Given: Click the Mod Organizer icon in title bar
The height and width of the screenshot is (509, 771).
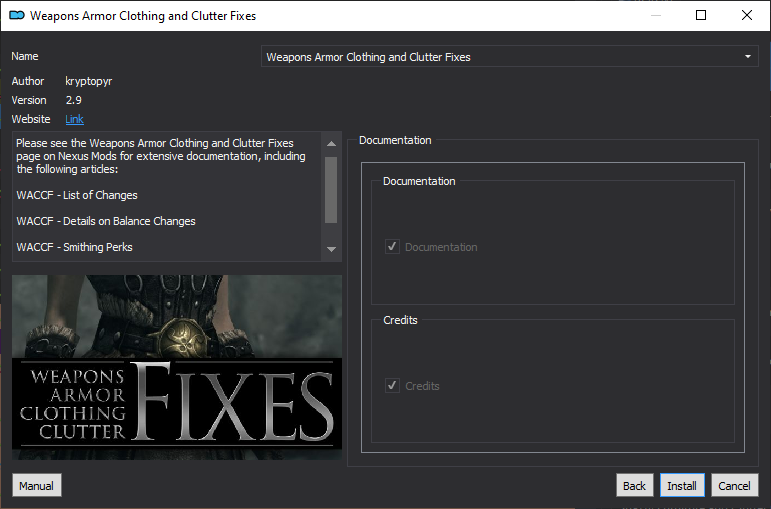Looking at the screenshot, I should 17,15.
